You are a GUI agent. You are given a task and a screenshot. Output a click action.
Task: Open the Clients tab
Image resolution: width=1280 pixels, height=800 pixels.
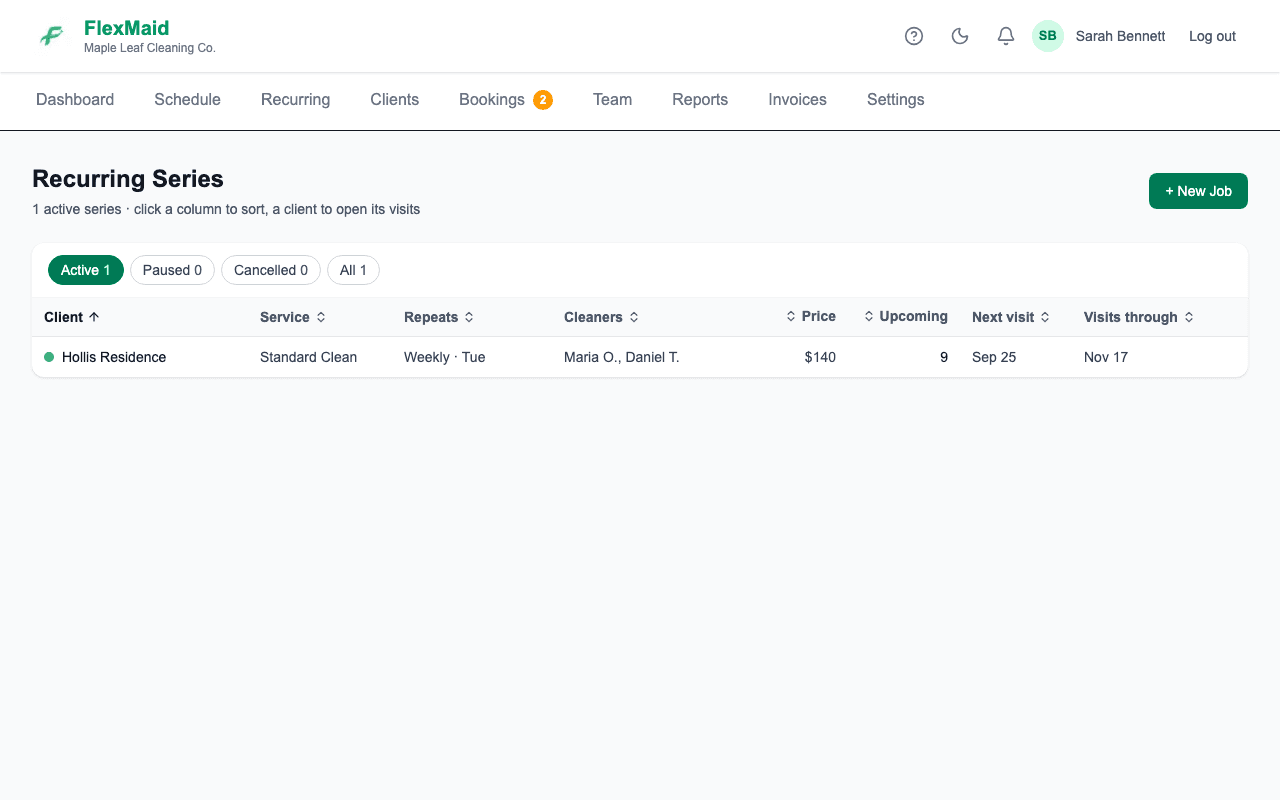coord(394,100)
